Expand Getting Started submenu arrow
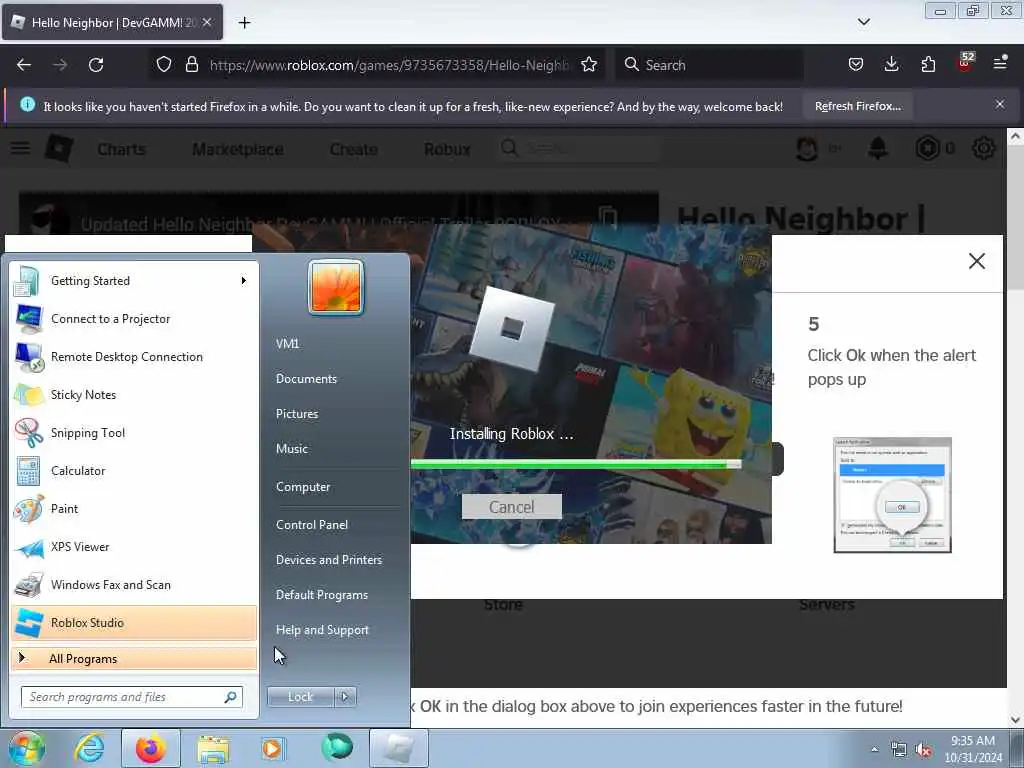This screenshot has height=768, width=1024. click(244, 281)
